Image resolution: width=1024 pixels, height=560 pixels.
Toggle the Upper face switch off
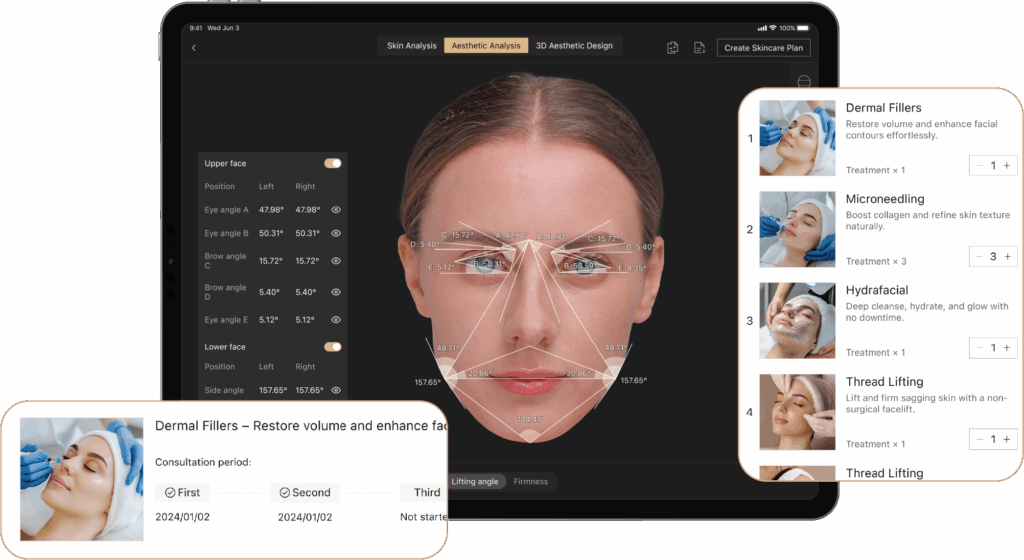coord(332,163)
